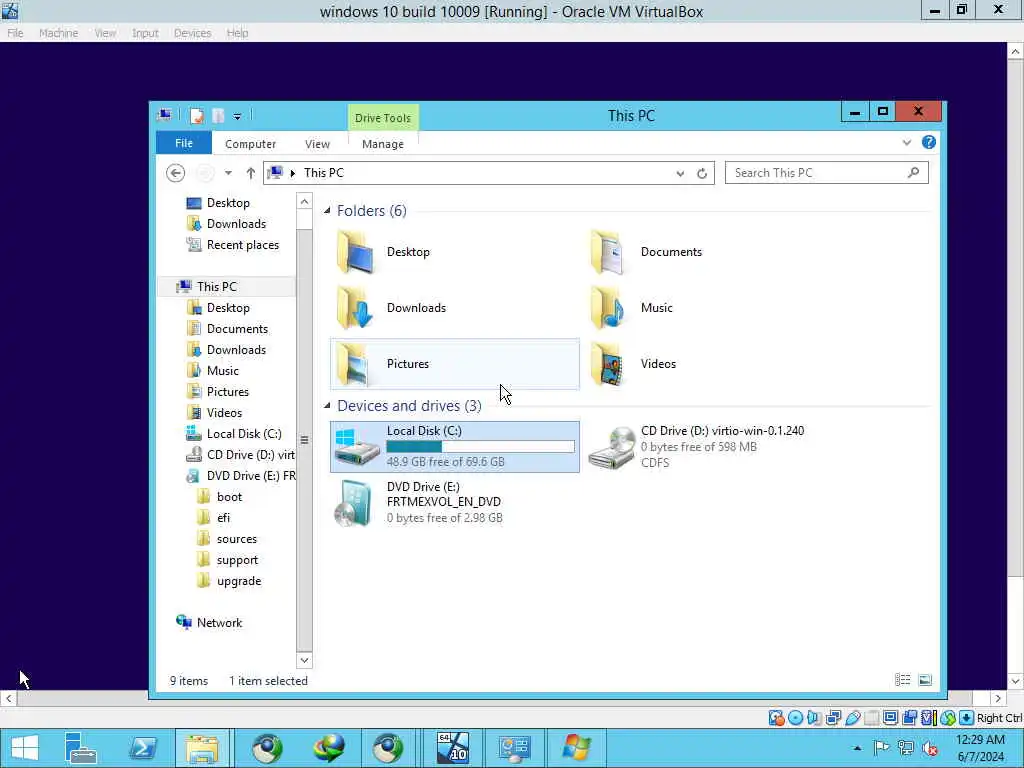Select the Local Disk (C:) drive icon

(357, 447)
